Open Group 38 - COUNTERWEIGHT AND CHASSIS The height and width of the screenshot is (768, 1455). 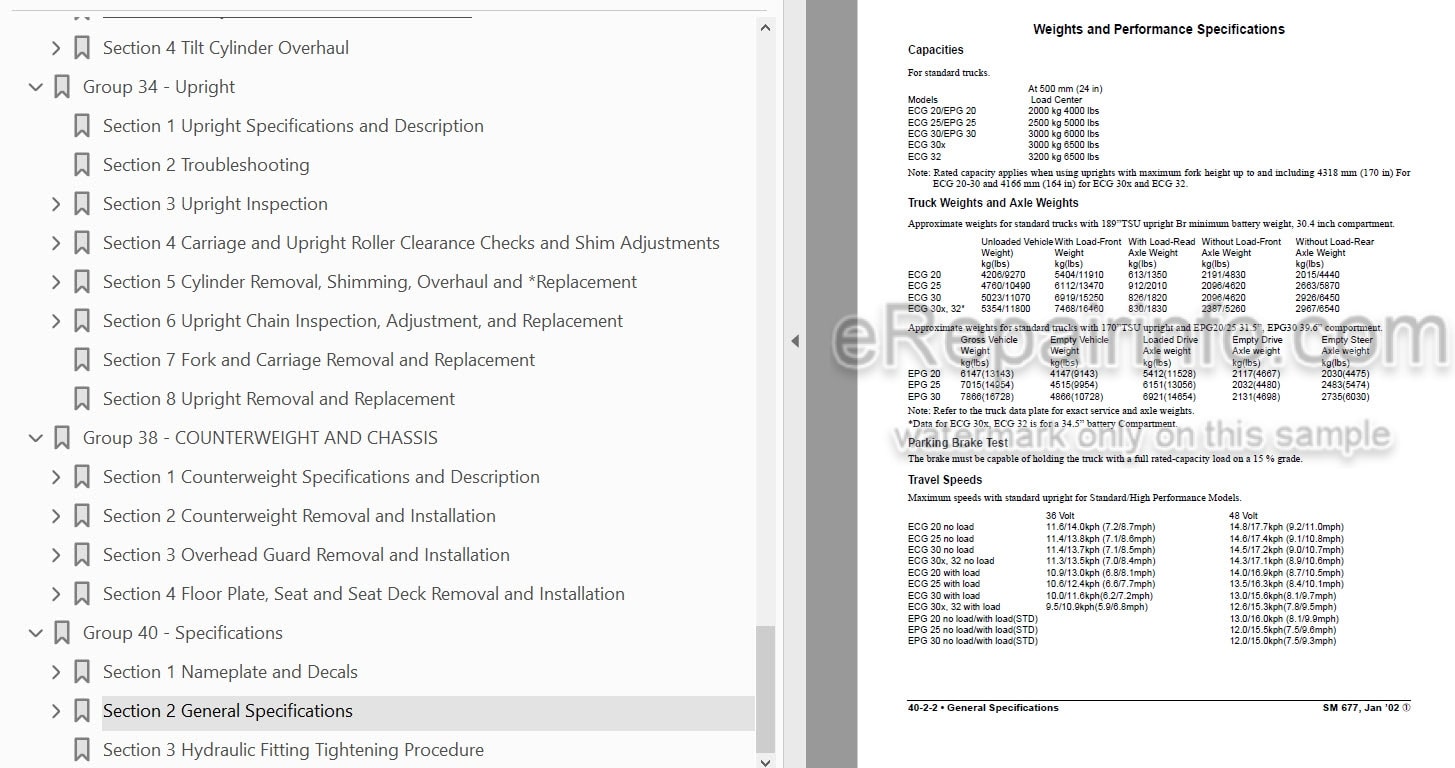pyautogui.click(x=260, y=438)
